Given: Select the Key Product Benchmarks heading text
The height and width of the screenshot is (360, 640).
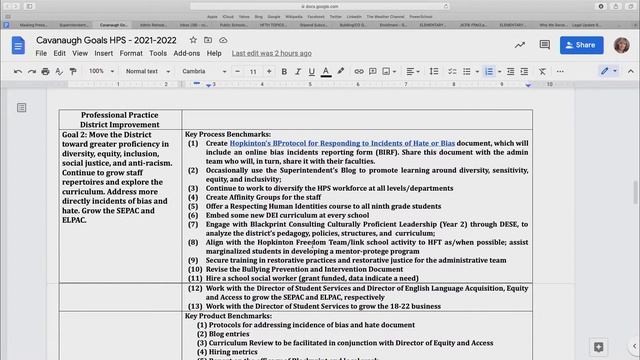Looking at the screenshot, I should click(x=228, y=316).
